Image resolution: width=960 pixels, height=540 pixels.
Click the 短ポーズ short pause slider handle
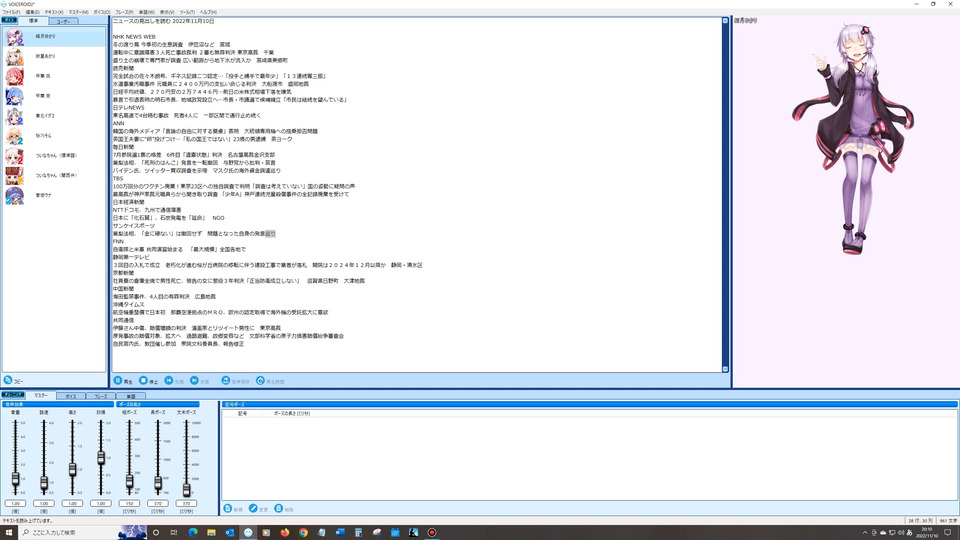click(x=129, y=481)
